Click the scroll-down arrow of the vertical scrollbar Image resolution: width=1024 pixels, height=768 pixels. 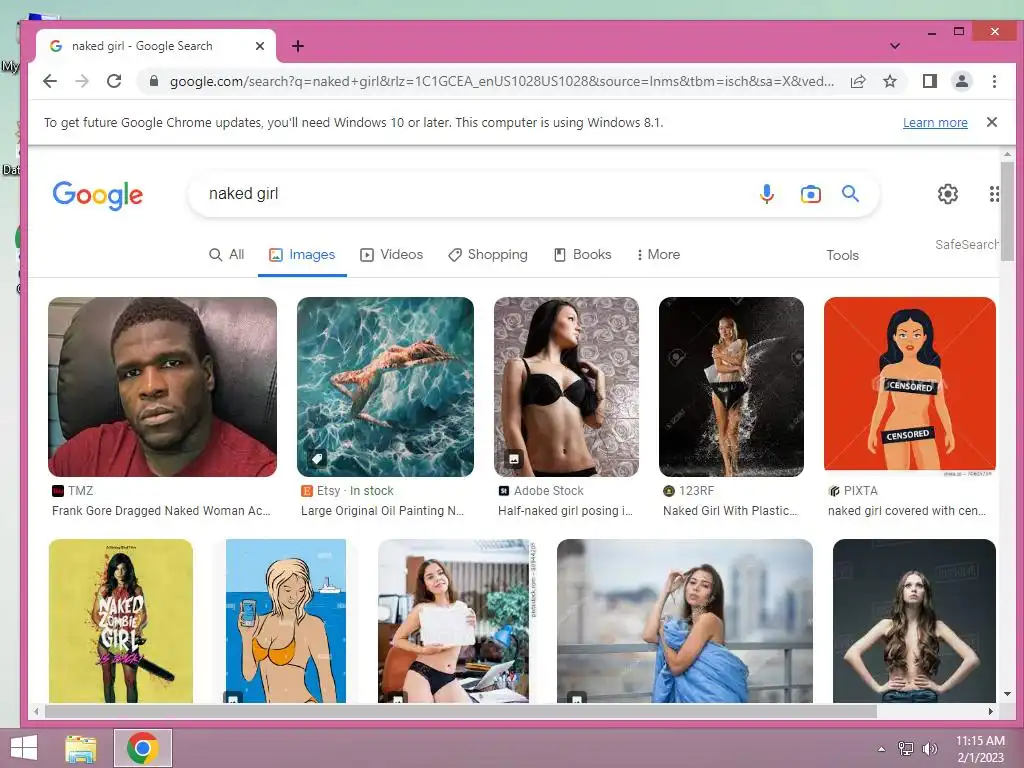[x=1007, y=694]
